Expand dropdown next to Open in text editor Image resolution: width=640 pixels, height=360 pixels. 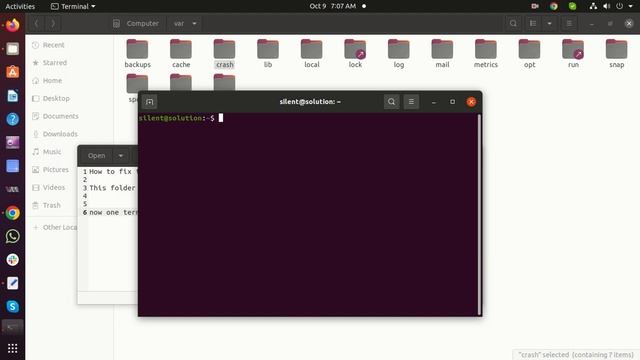(120, 156)
